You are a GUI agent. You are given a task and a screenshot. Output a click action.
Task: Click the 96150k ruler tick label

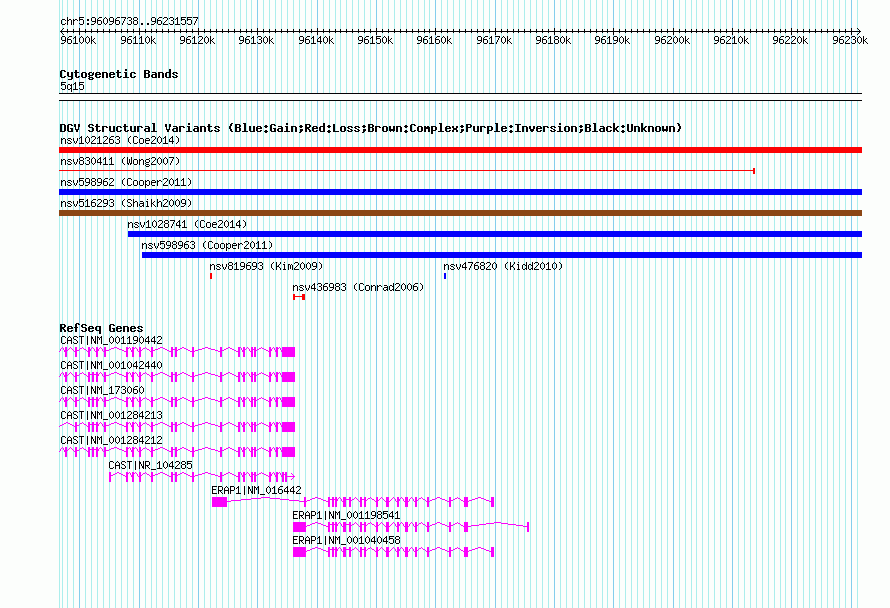[375, 40]
